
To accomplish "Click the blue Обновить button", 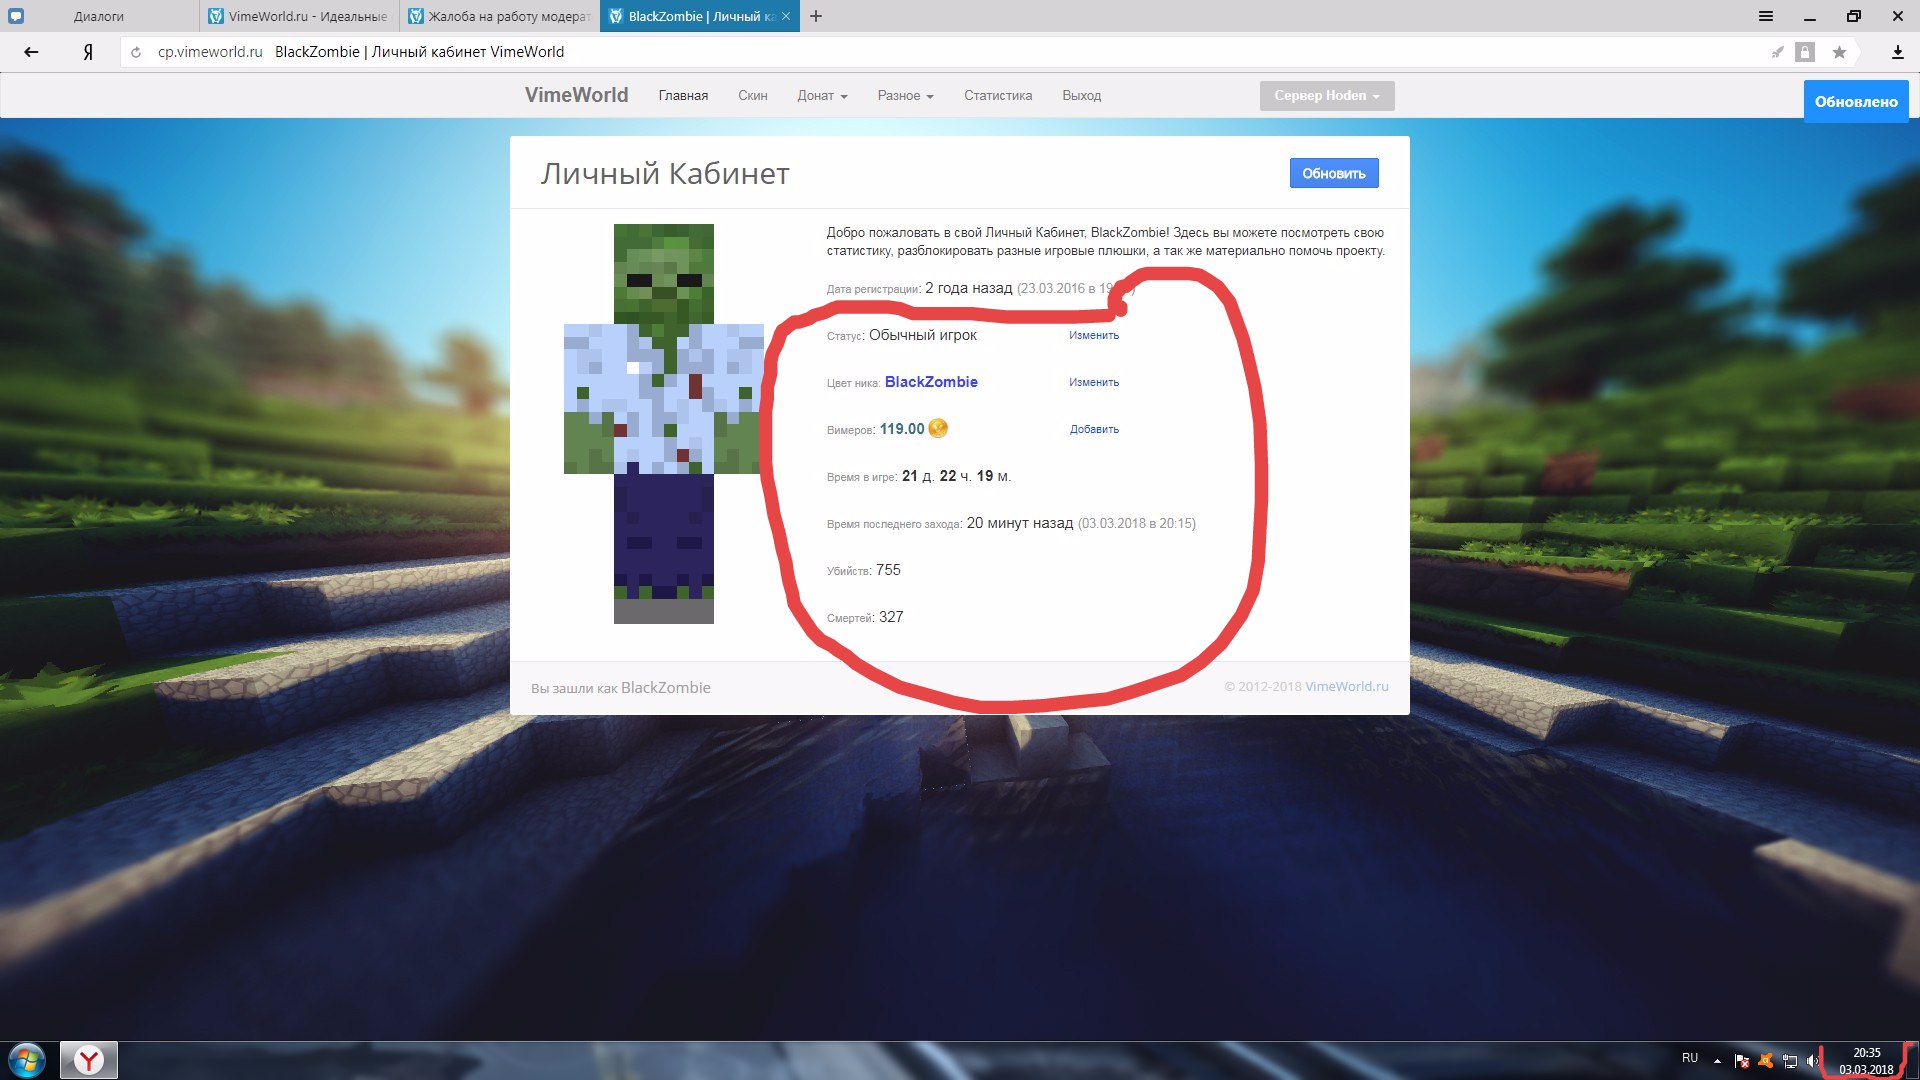I will click(1334, 173).
